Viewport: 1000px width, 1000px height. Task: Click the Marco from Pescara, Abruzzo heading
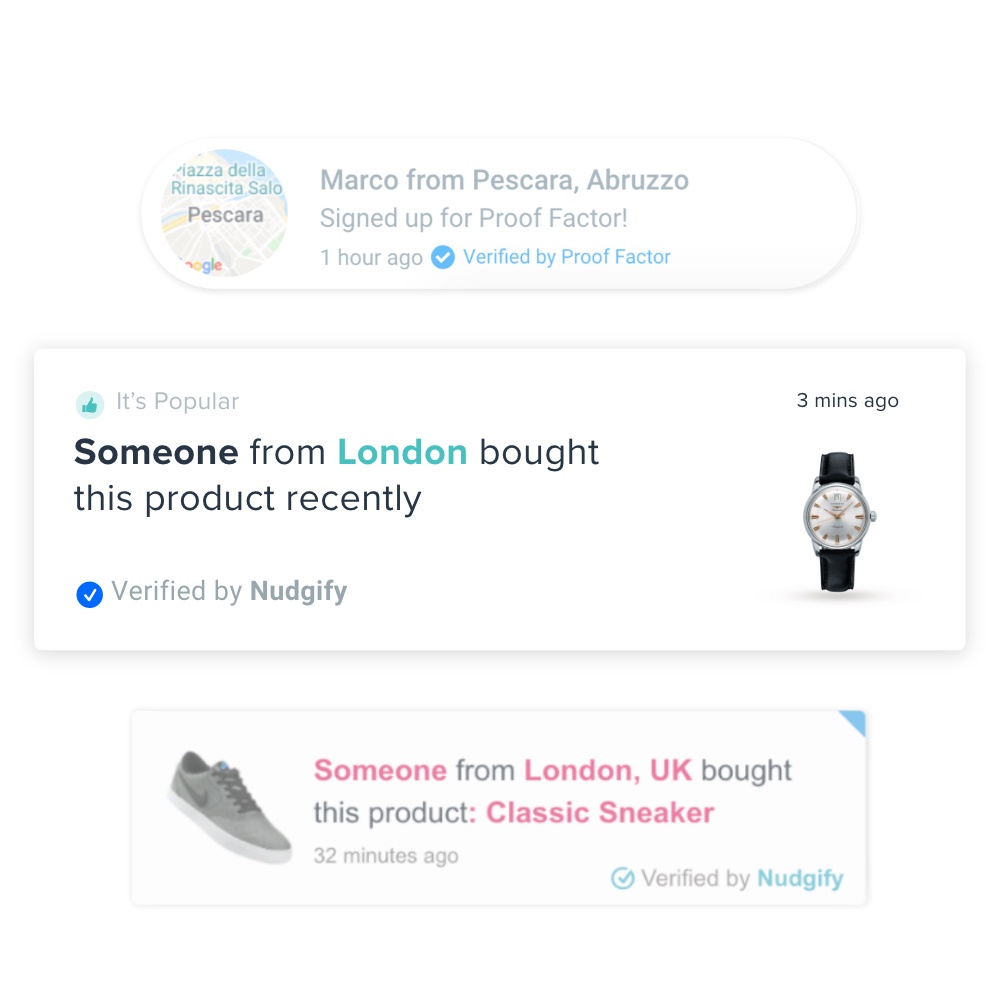(504, 180)
